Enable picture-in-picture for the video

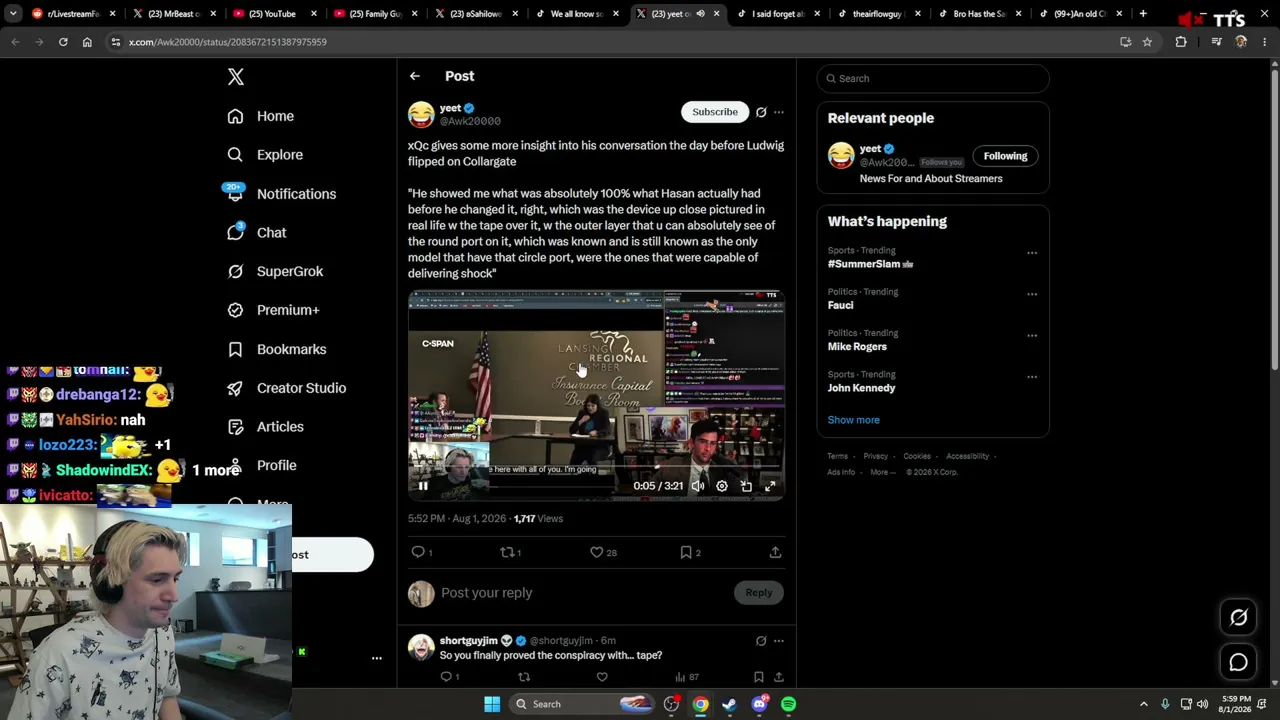tap(746, 486)
